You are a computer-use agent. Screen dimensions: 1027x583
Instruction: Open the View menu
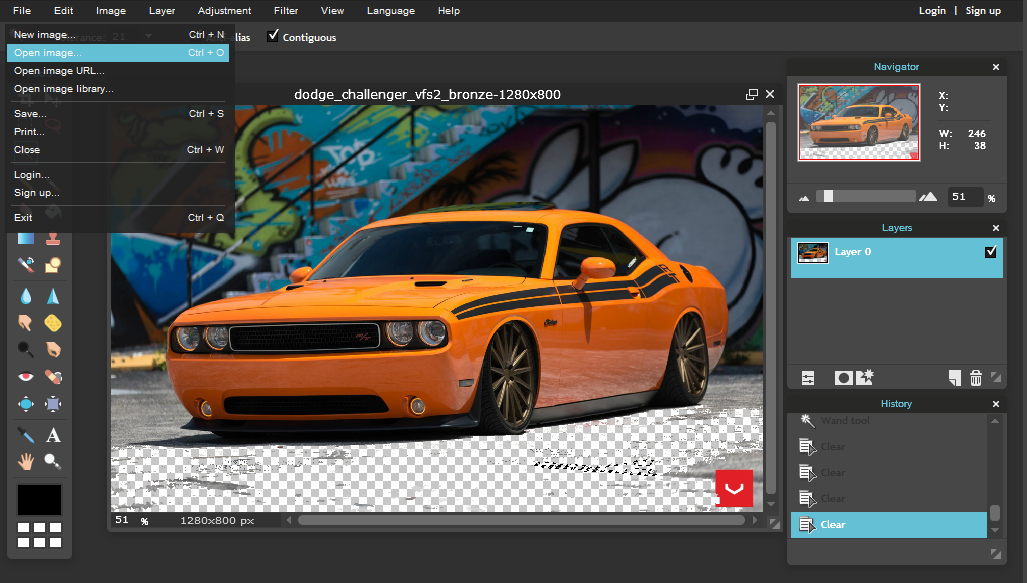coord(332,10)
